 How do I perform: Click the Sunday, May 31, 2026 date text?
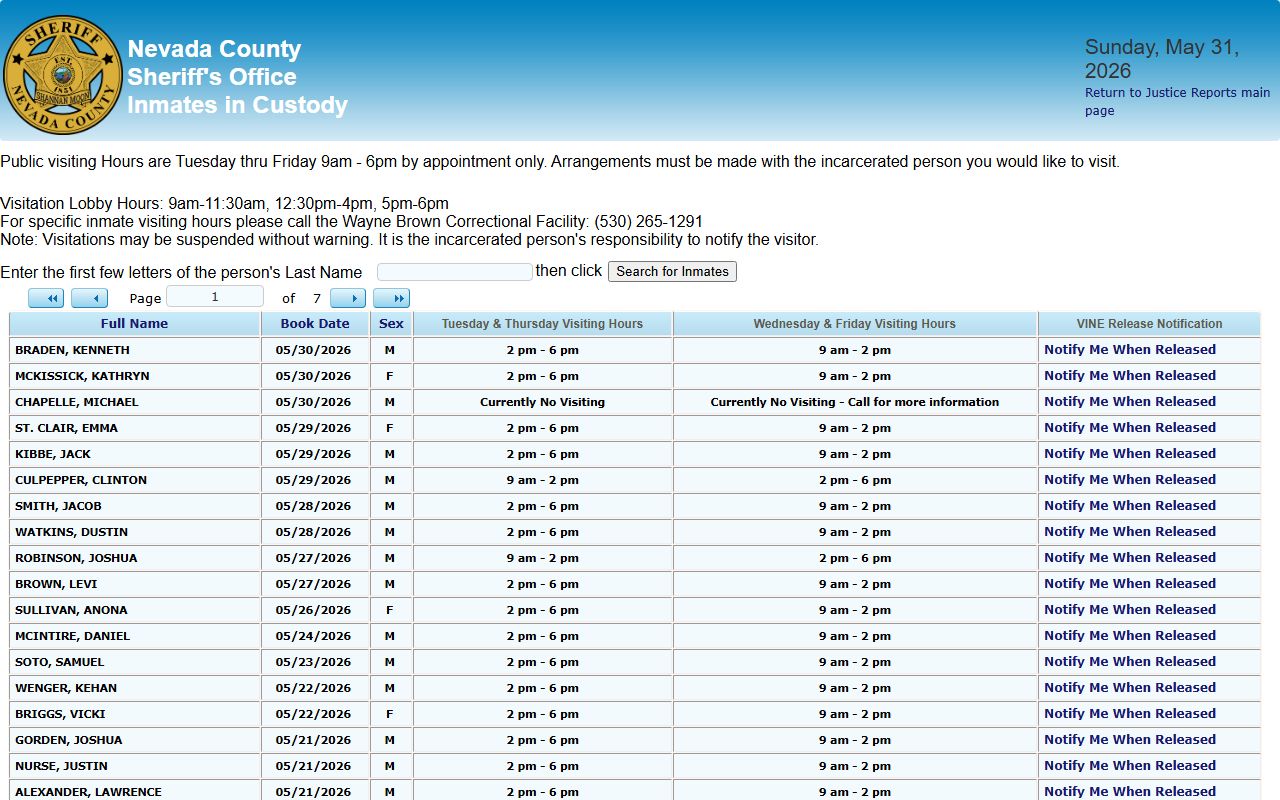[1162, 59]
